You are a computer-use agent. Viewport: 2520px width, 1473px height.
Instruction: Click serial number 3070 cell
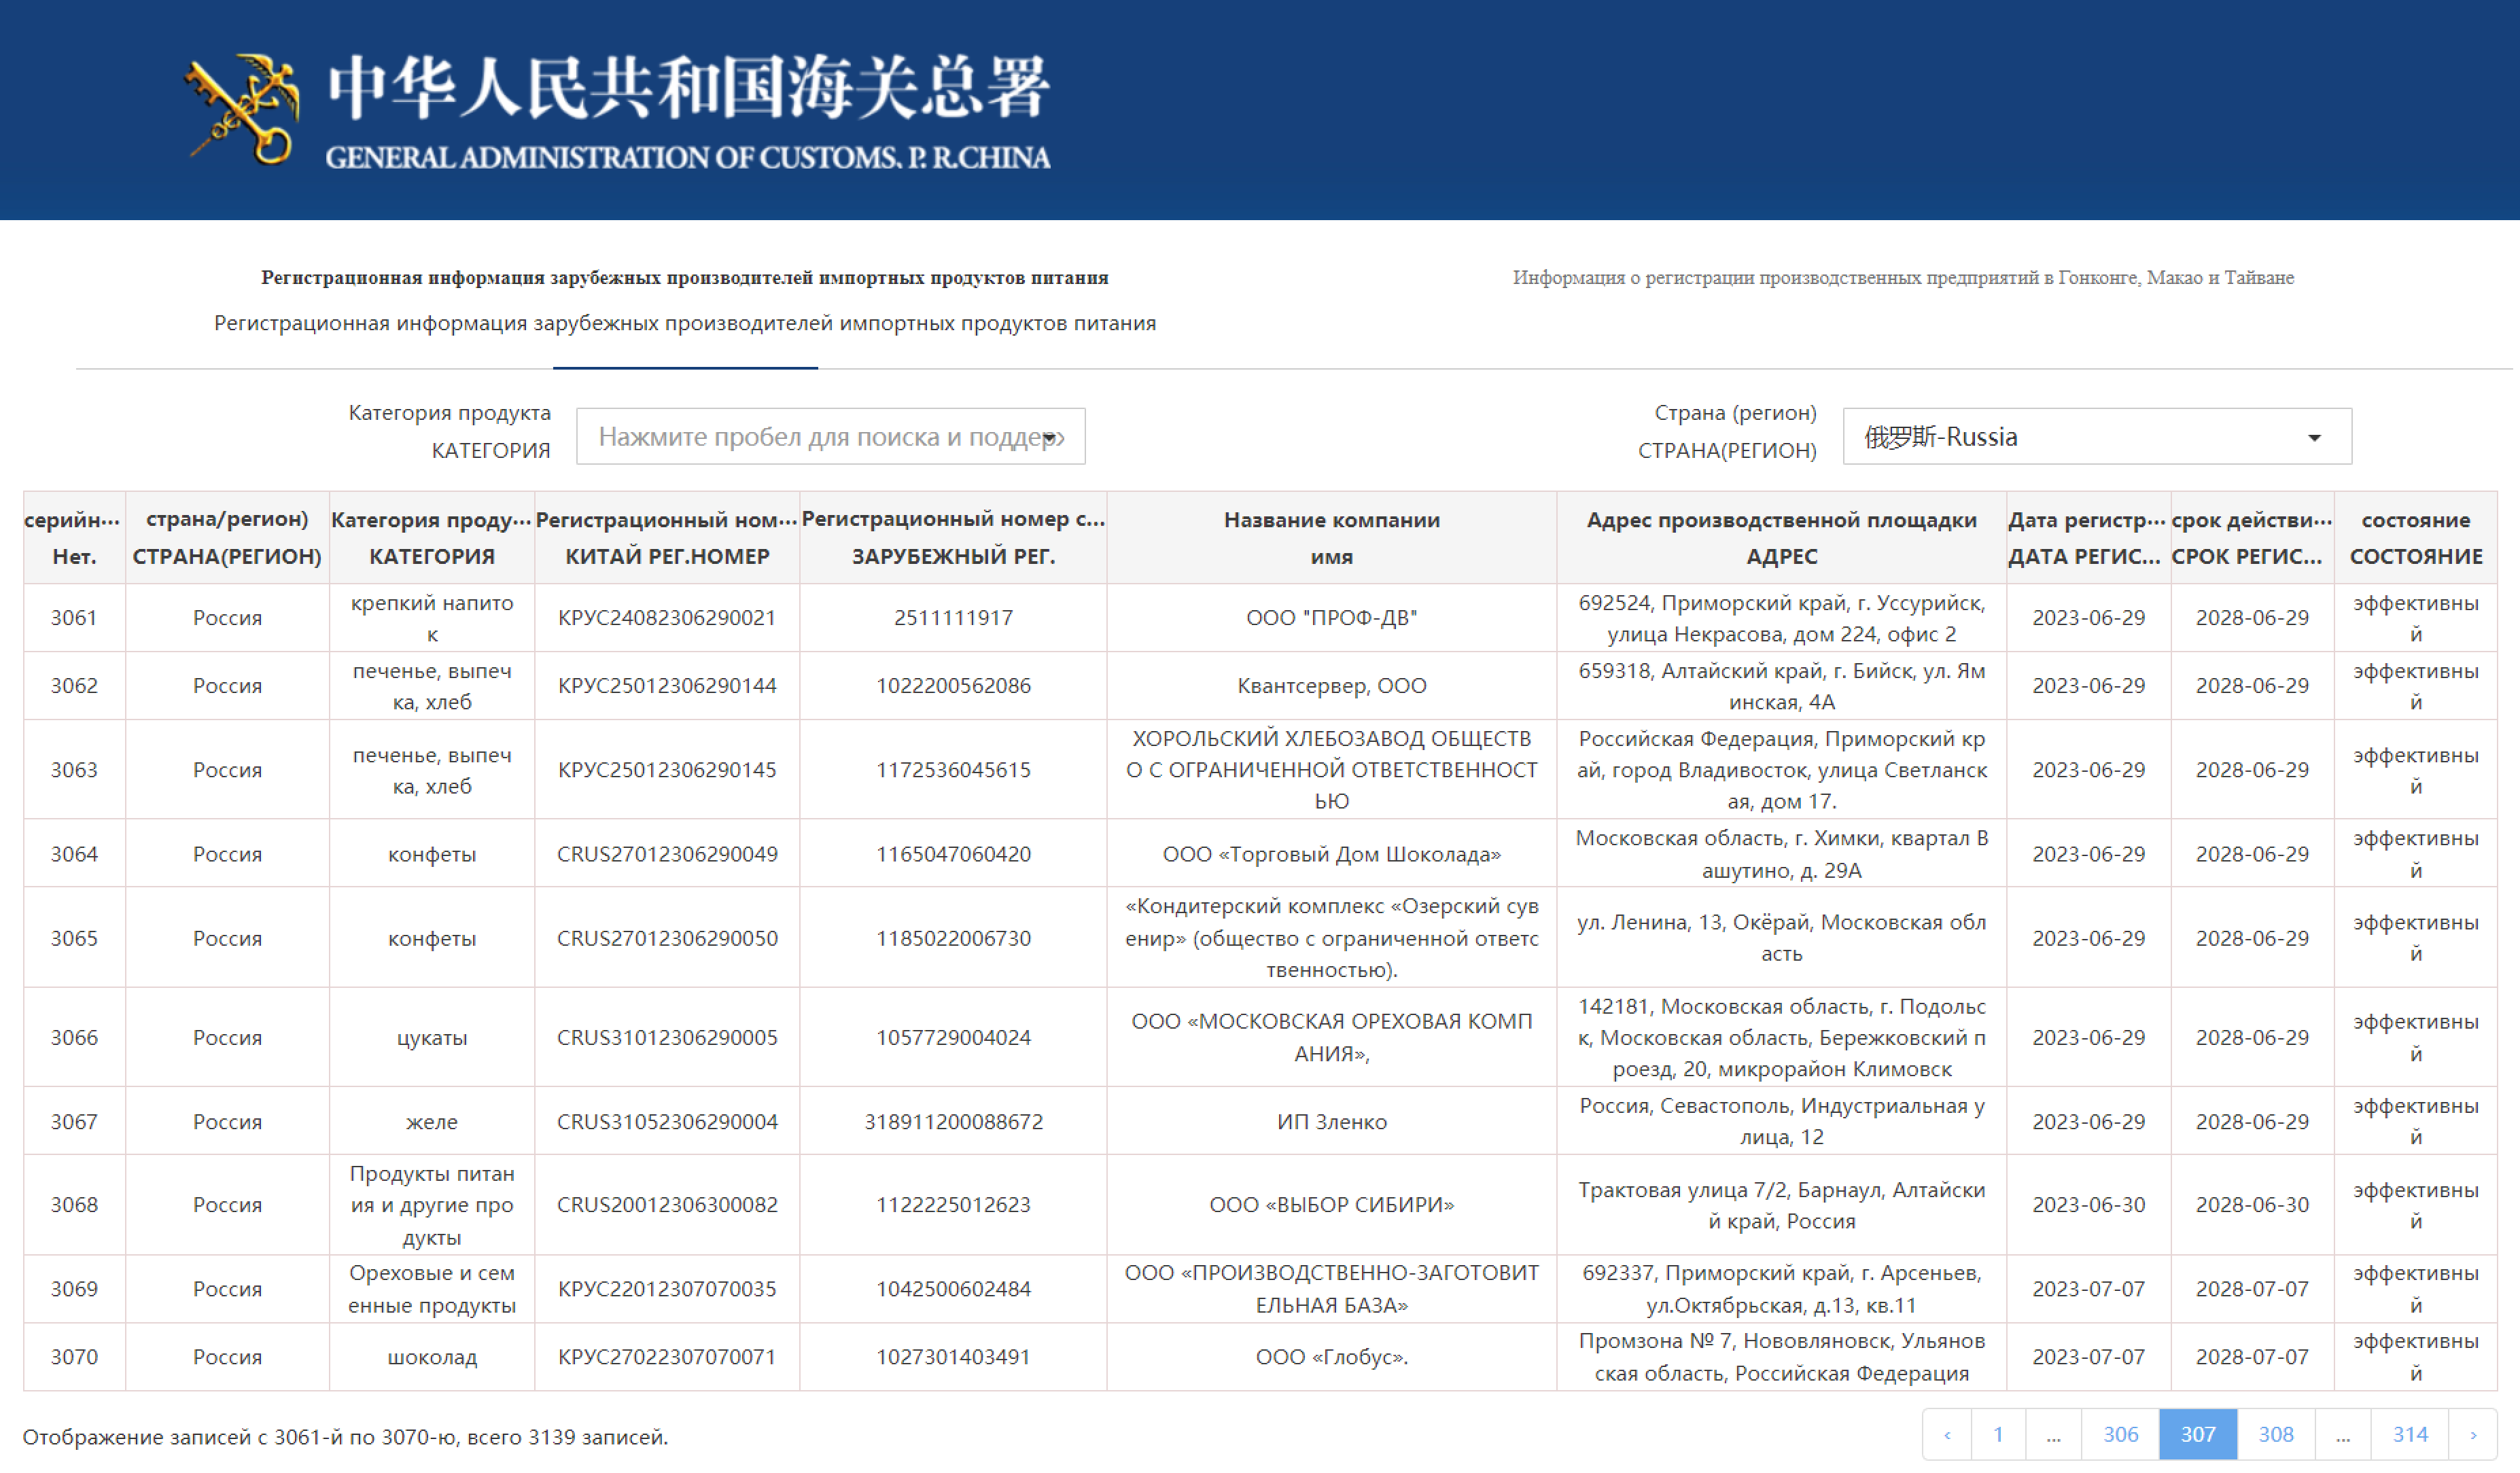coord(74,1357)
